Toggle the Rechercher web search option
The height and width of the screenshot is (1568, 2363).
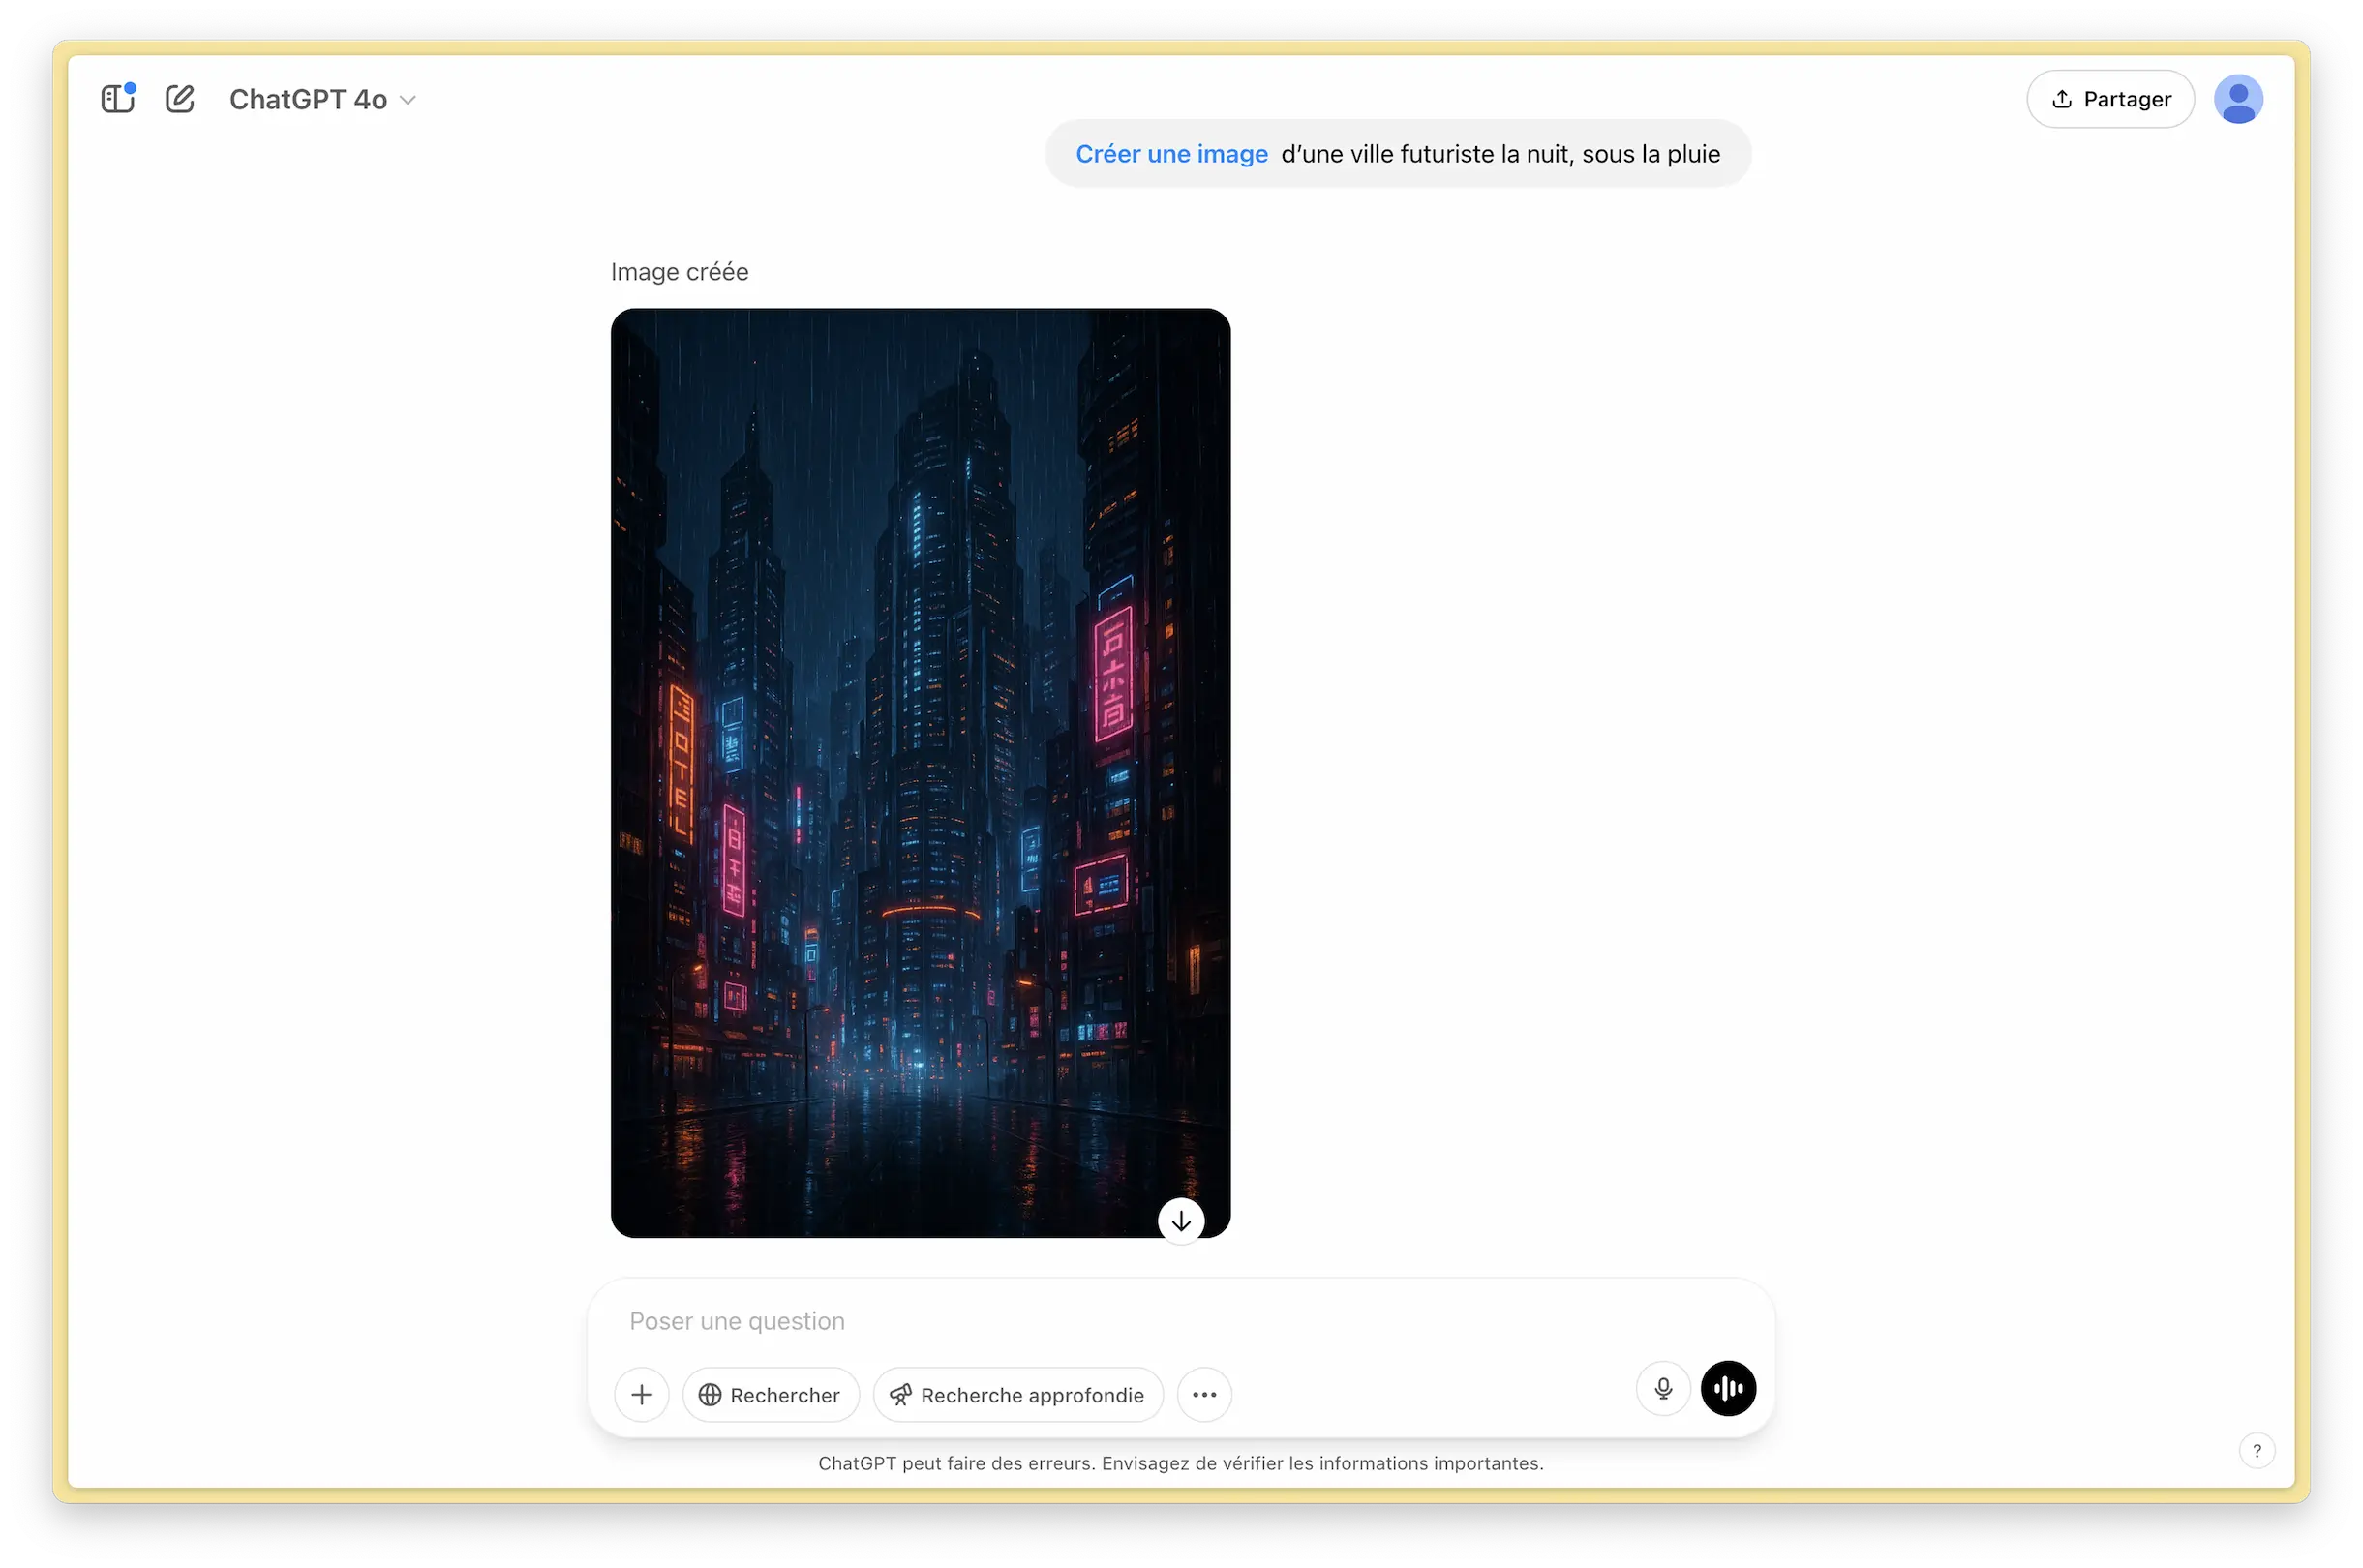[x=770, y=1395]
